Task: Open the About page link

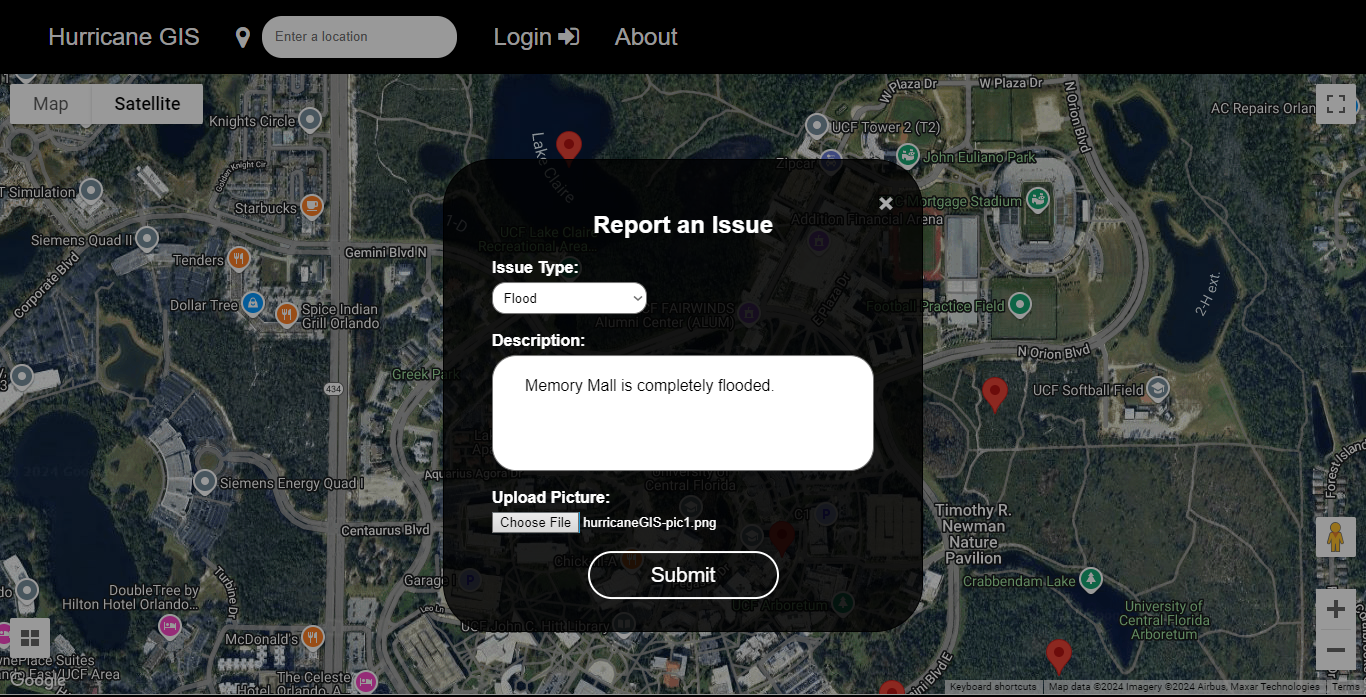Action: tap(646, 37)
